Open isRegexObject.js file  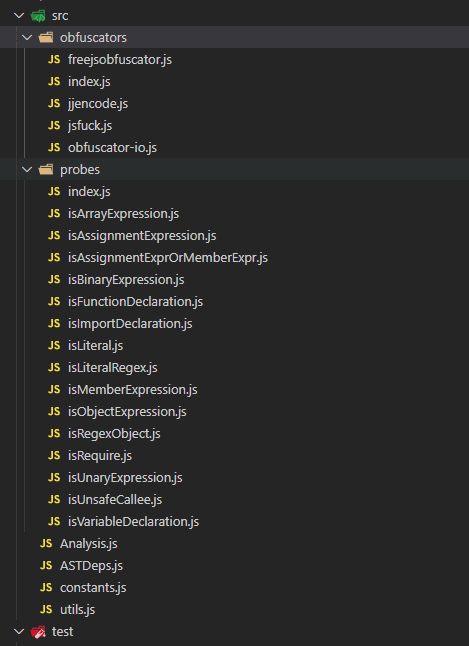114,434
